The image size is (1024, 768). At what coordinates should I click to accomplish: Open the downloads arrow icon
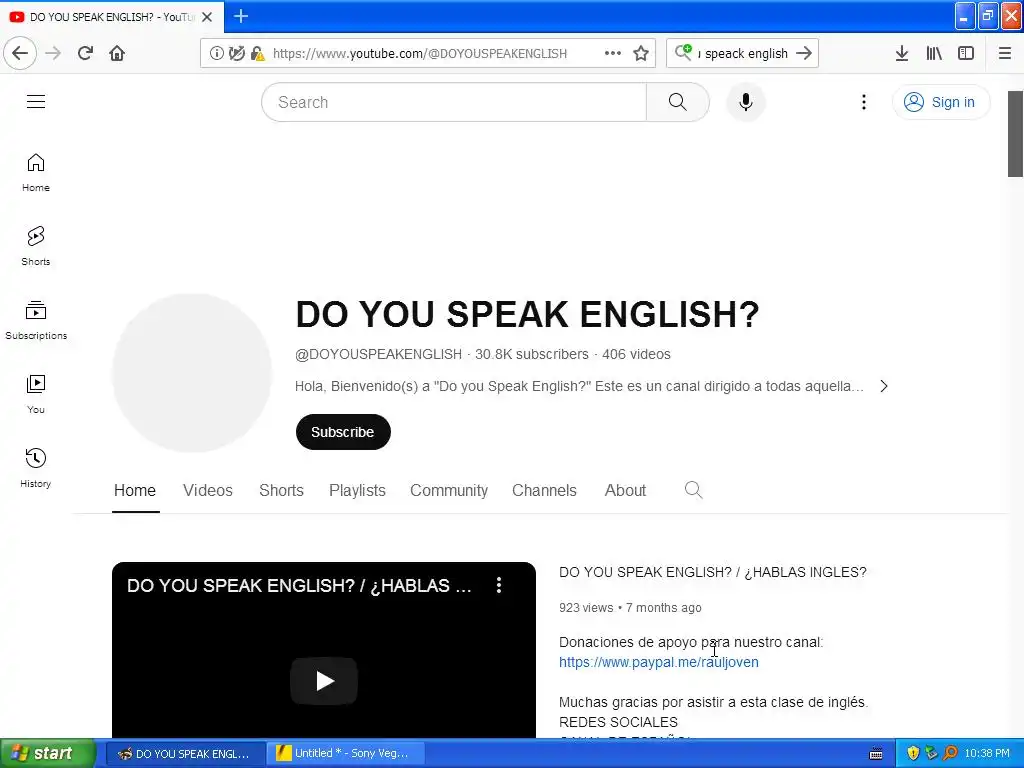click(x=902, y=53)
